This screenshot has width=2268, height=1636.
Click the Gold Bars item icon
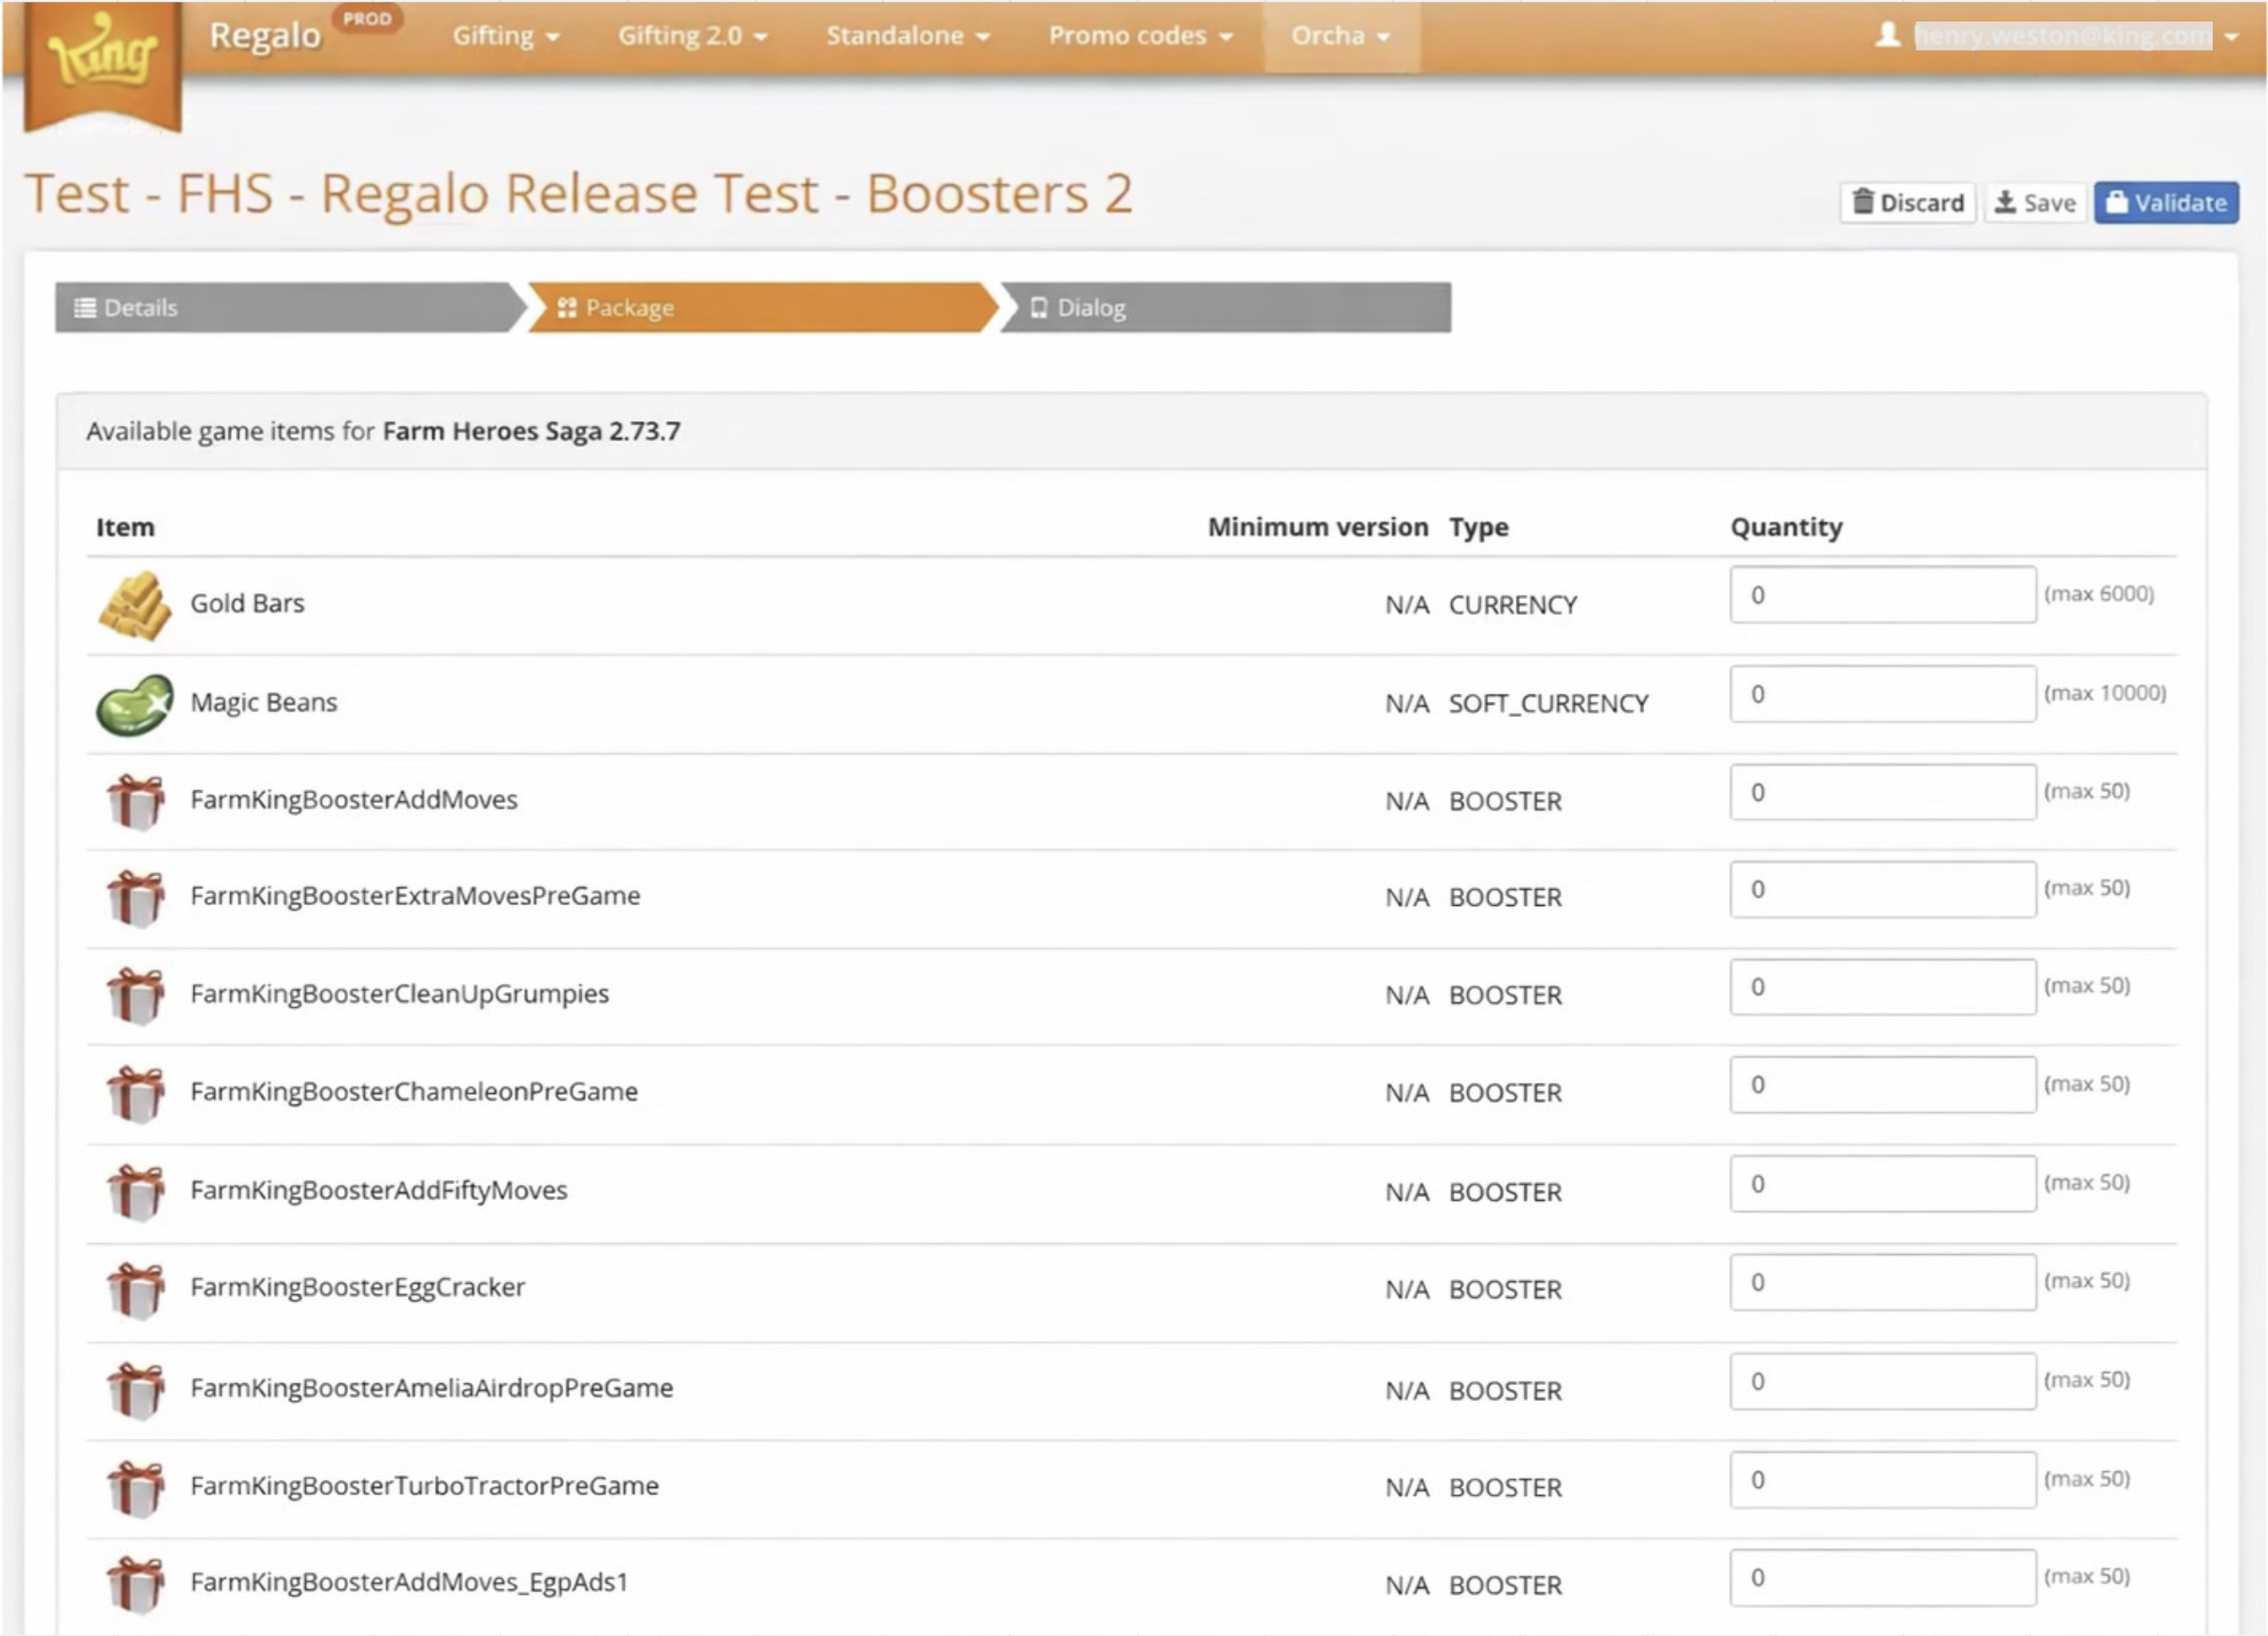[135, 605]
